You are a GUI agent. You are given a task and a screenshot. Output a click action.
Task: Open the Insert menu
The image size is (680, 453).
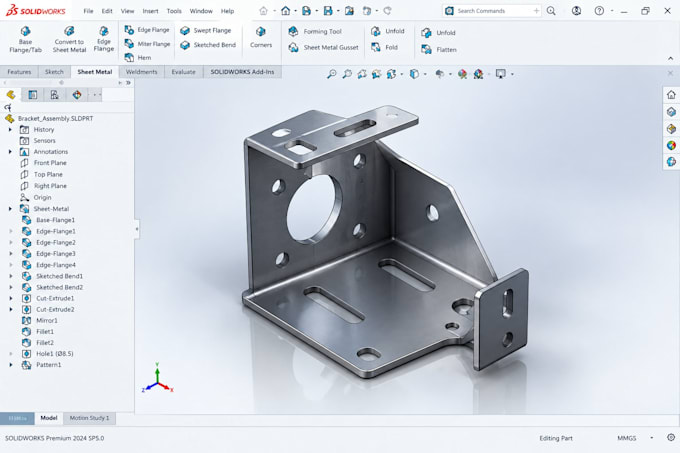pos(150,11)
